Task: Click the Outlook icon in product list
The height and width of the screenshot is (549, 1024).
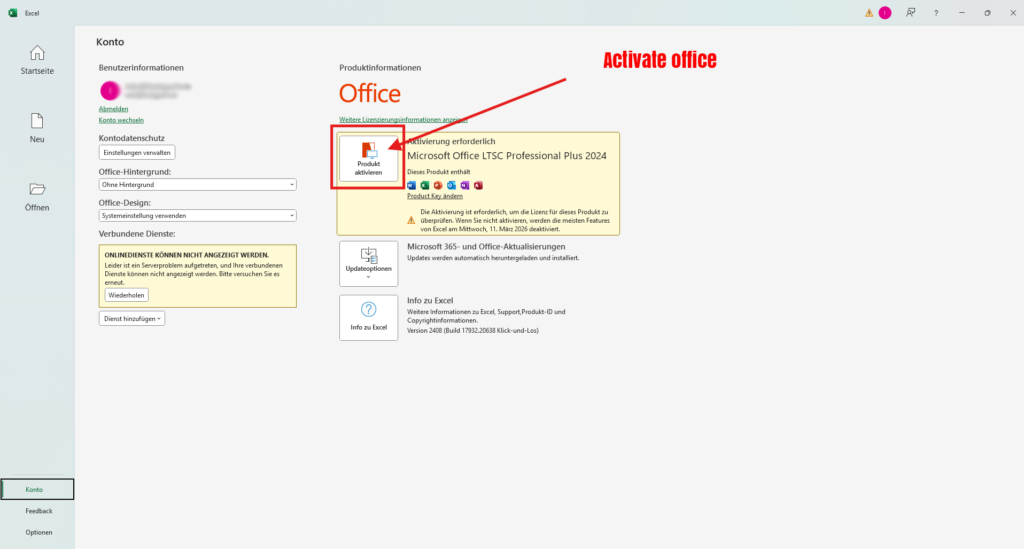Action: pyautogui.click(x=451, y=185)
